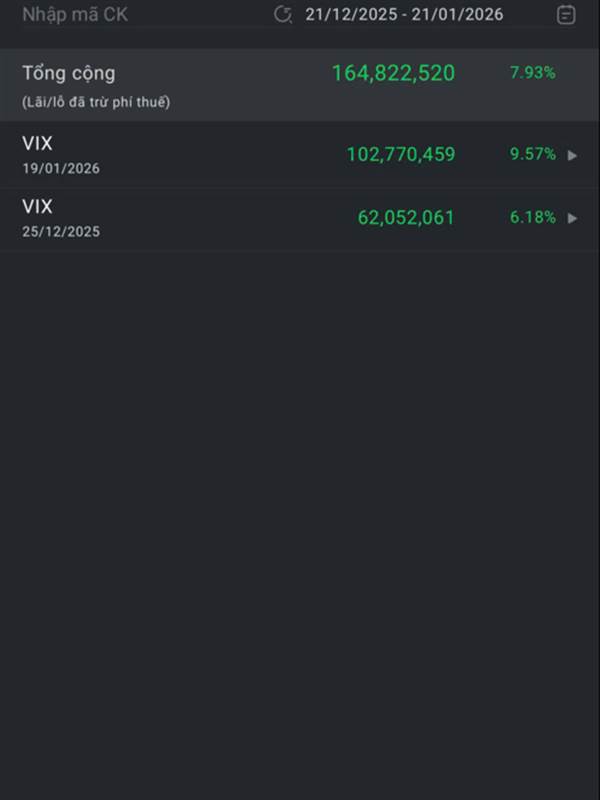Image resolution: width=600 pixels, height=800 pixels.
Task: Click the total profit value 164,822,520
Action: point(393,73)
